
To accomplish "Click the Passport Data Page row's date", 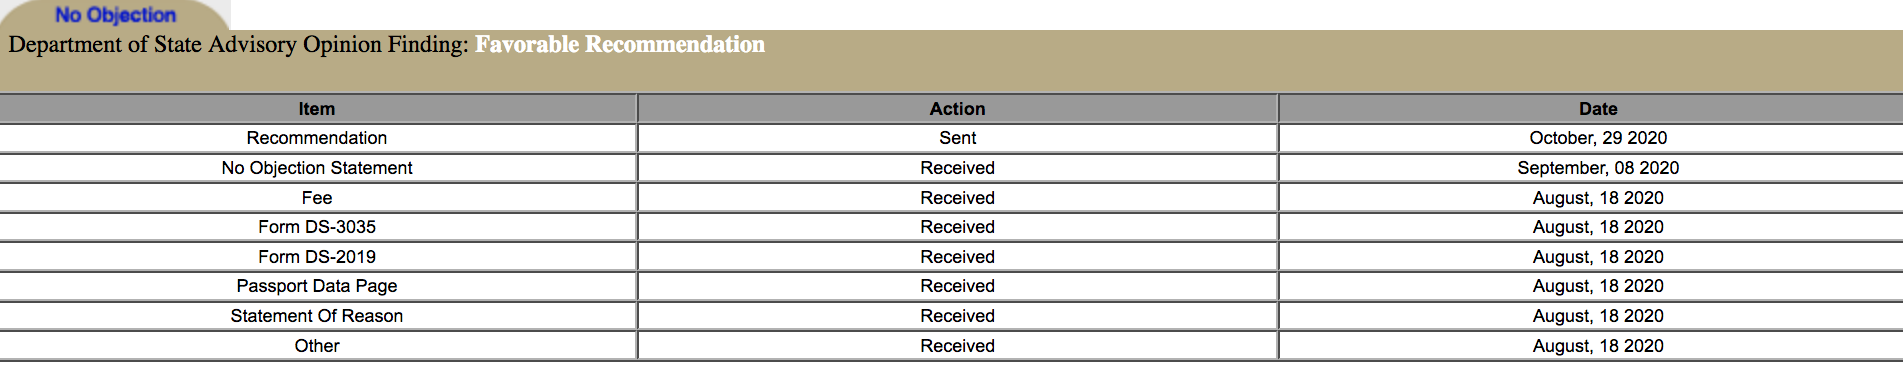I will (x=1598, y=286).
